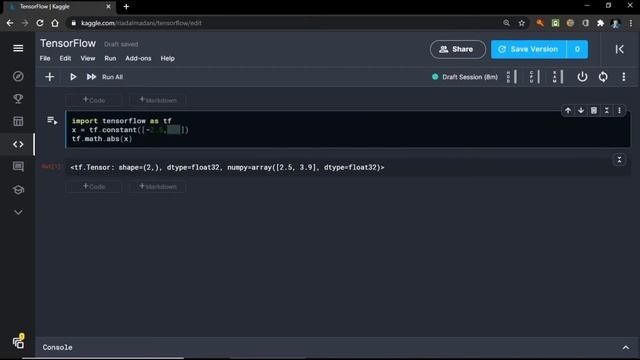The height and width of the screenshot is (360, 640).
Task: Open the browser zoom magnifier icon
Action: [x=507, y=23]
